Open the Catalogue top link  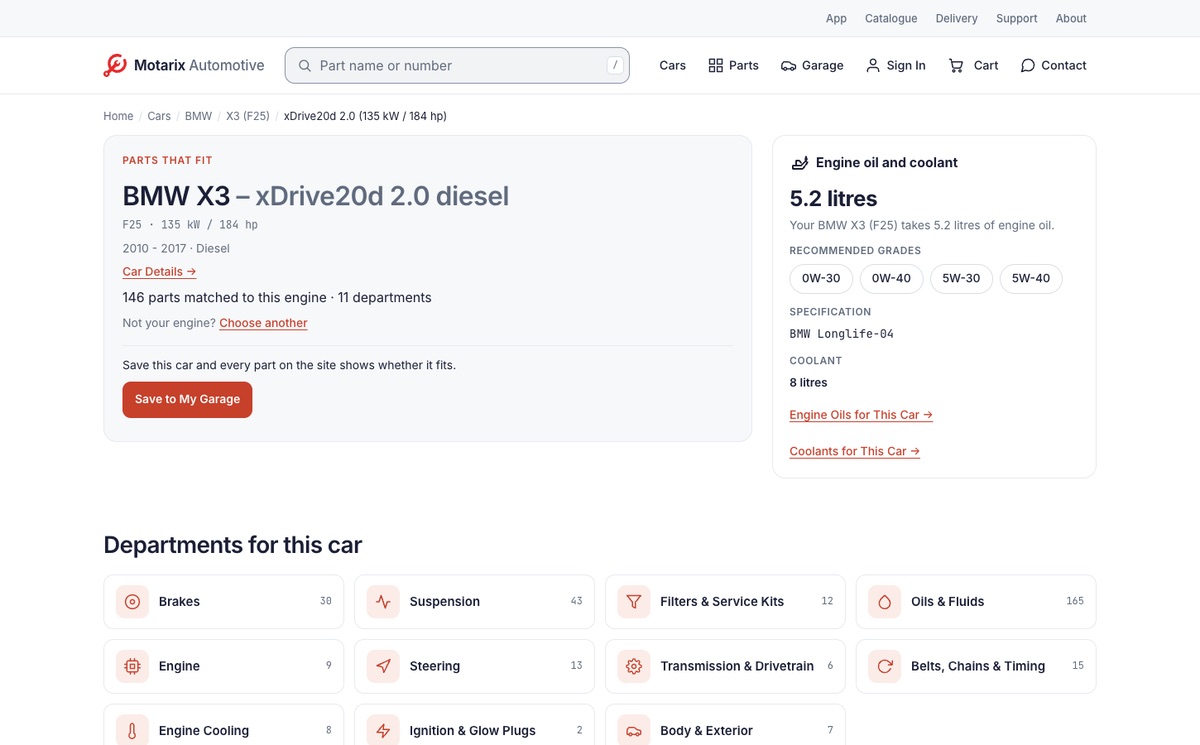(891, 18)
